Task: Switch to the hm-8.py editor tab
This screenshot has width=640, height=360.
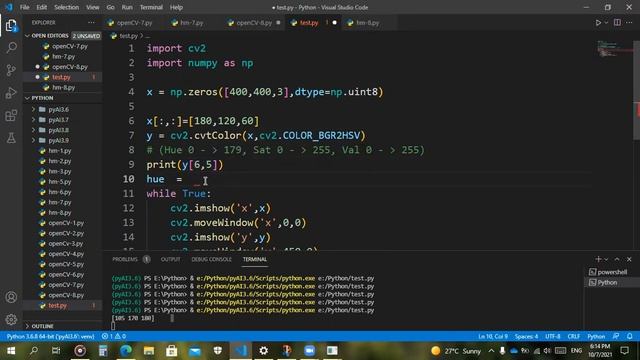Action: (367, 23)
